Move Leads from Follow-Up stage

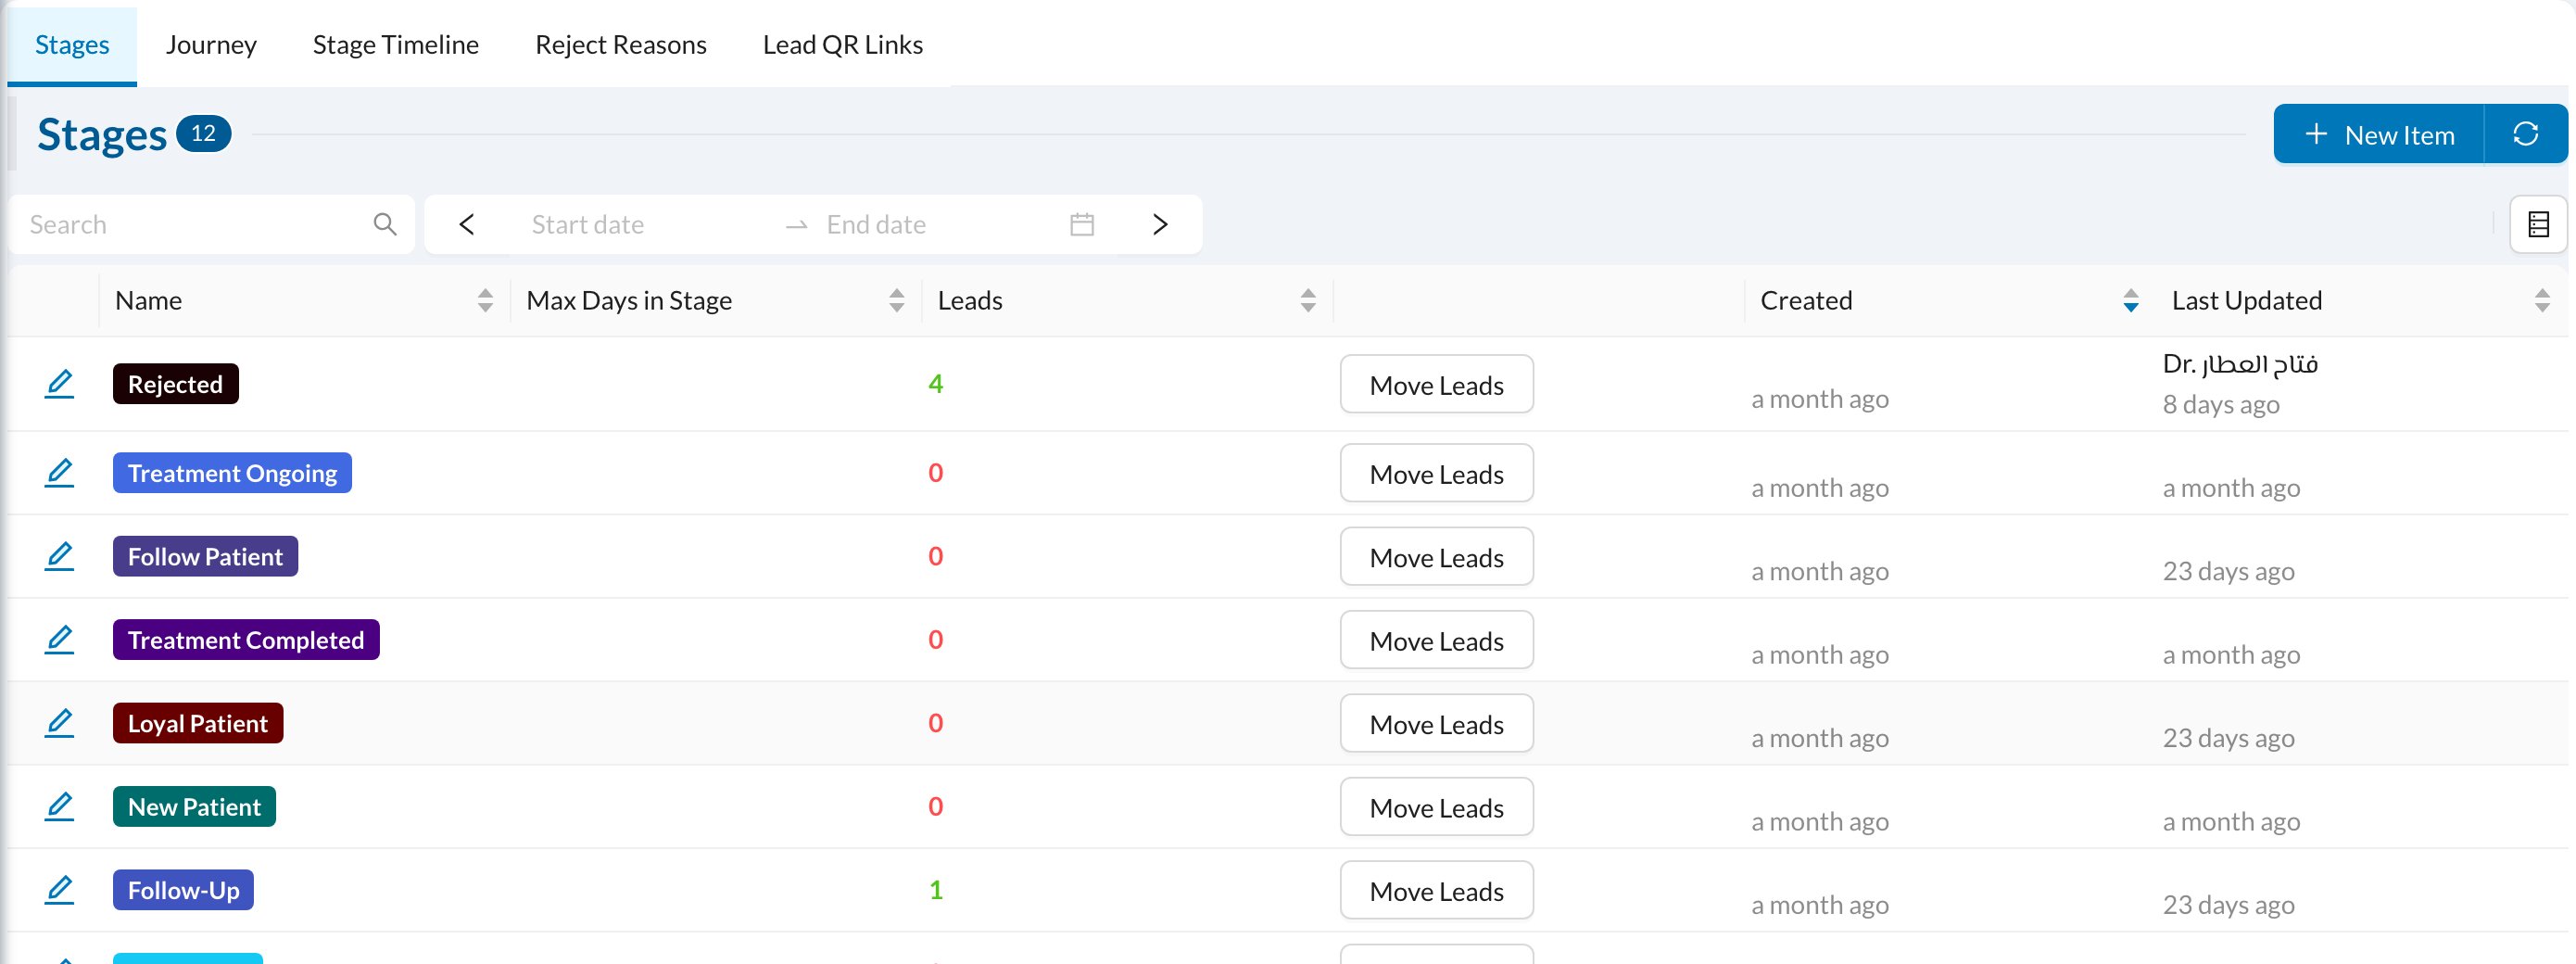(1436, 891)
